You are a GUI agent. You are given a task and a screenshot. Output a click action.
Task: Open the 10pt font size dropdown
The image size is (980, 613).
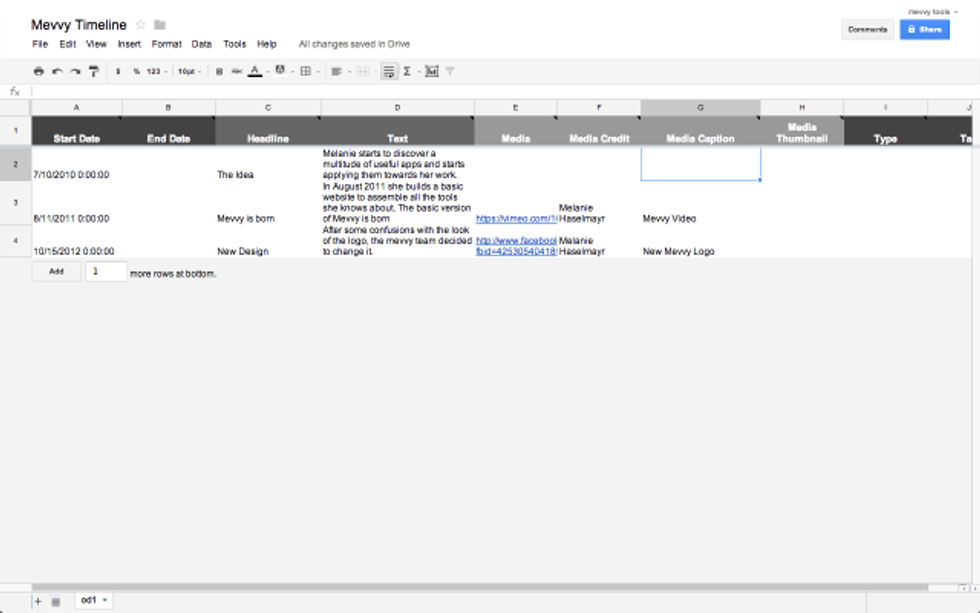click(x=188, y=72)
